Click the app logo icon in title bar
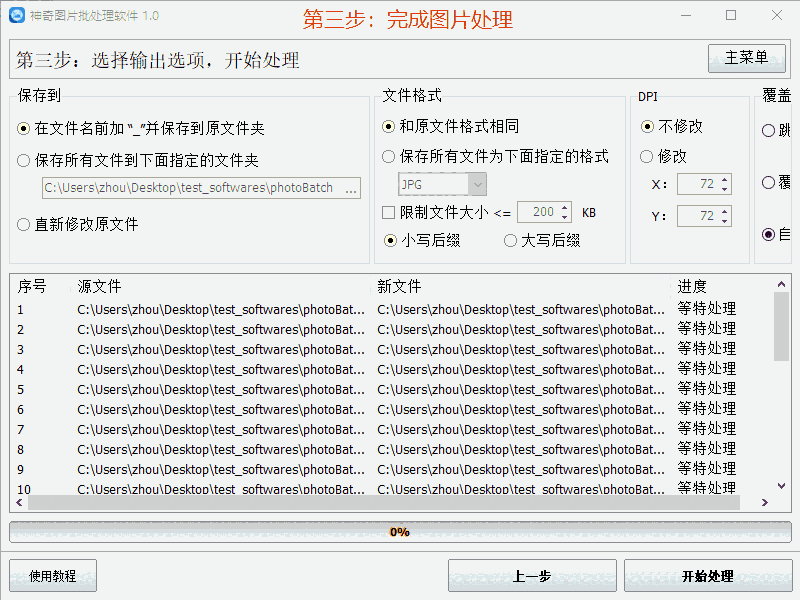 [x=17, y=15]
